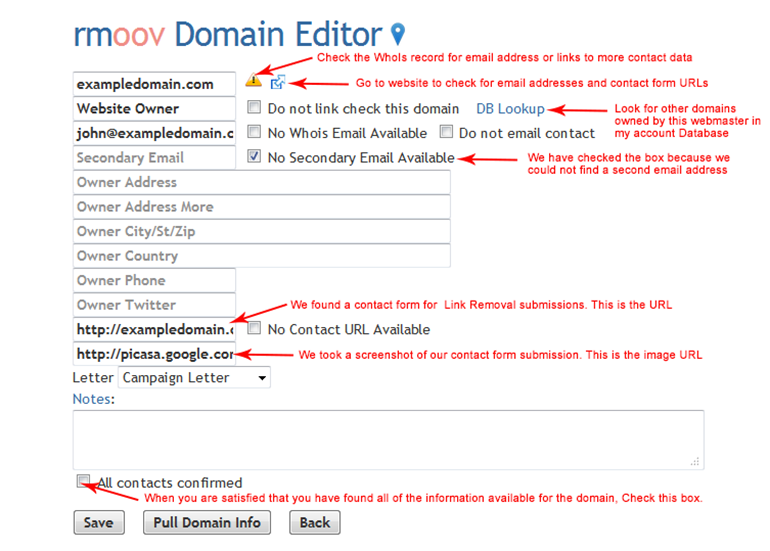
Task: Click the yellow Whois warning triangle icon
Action: 253,81
